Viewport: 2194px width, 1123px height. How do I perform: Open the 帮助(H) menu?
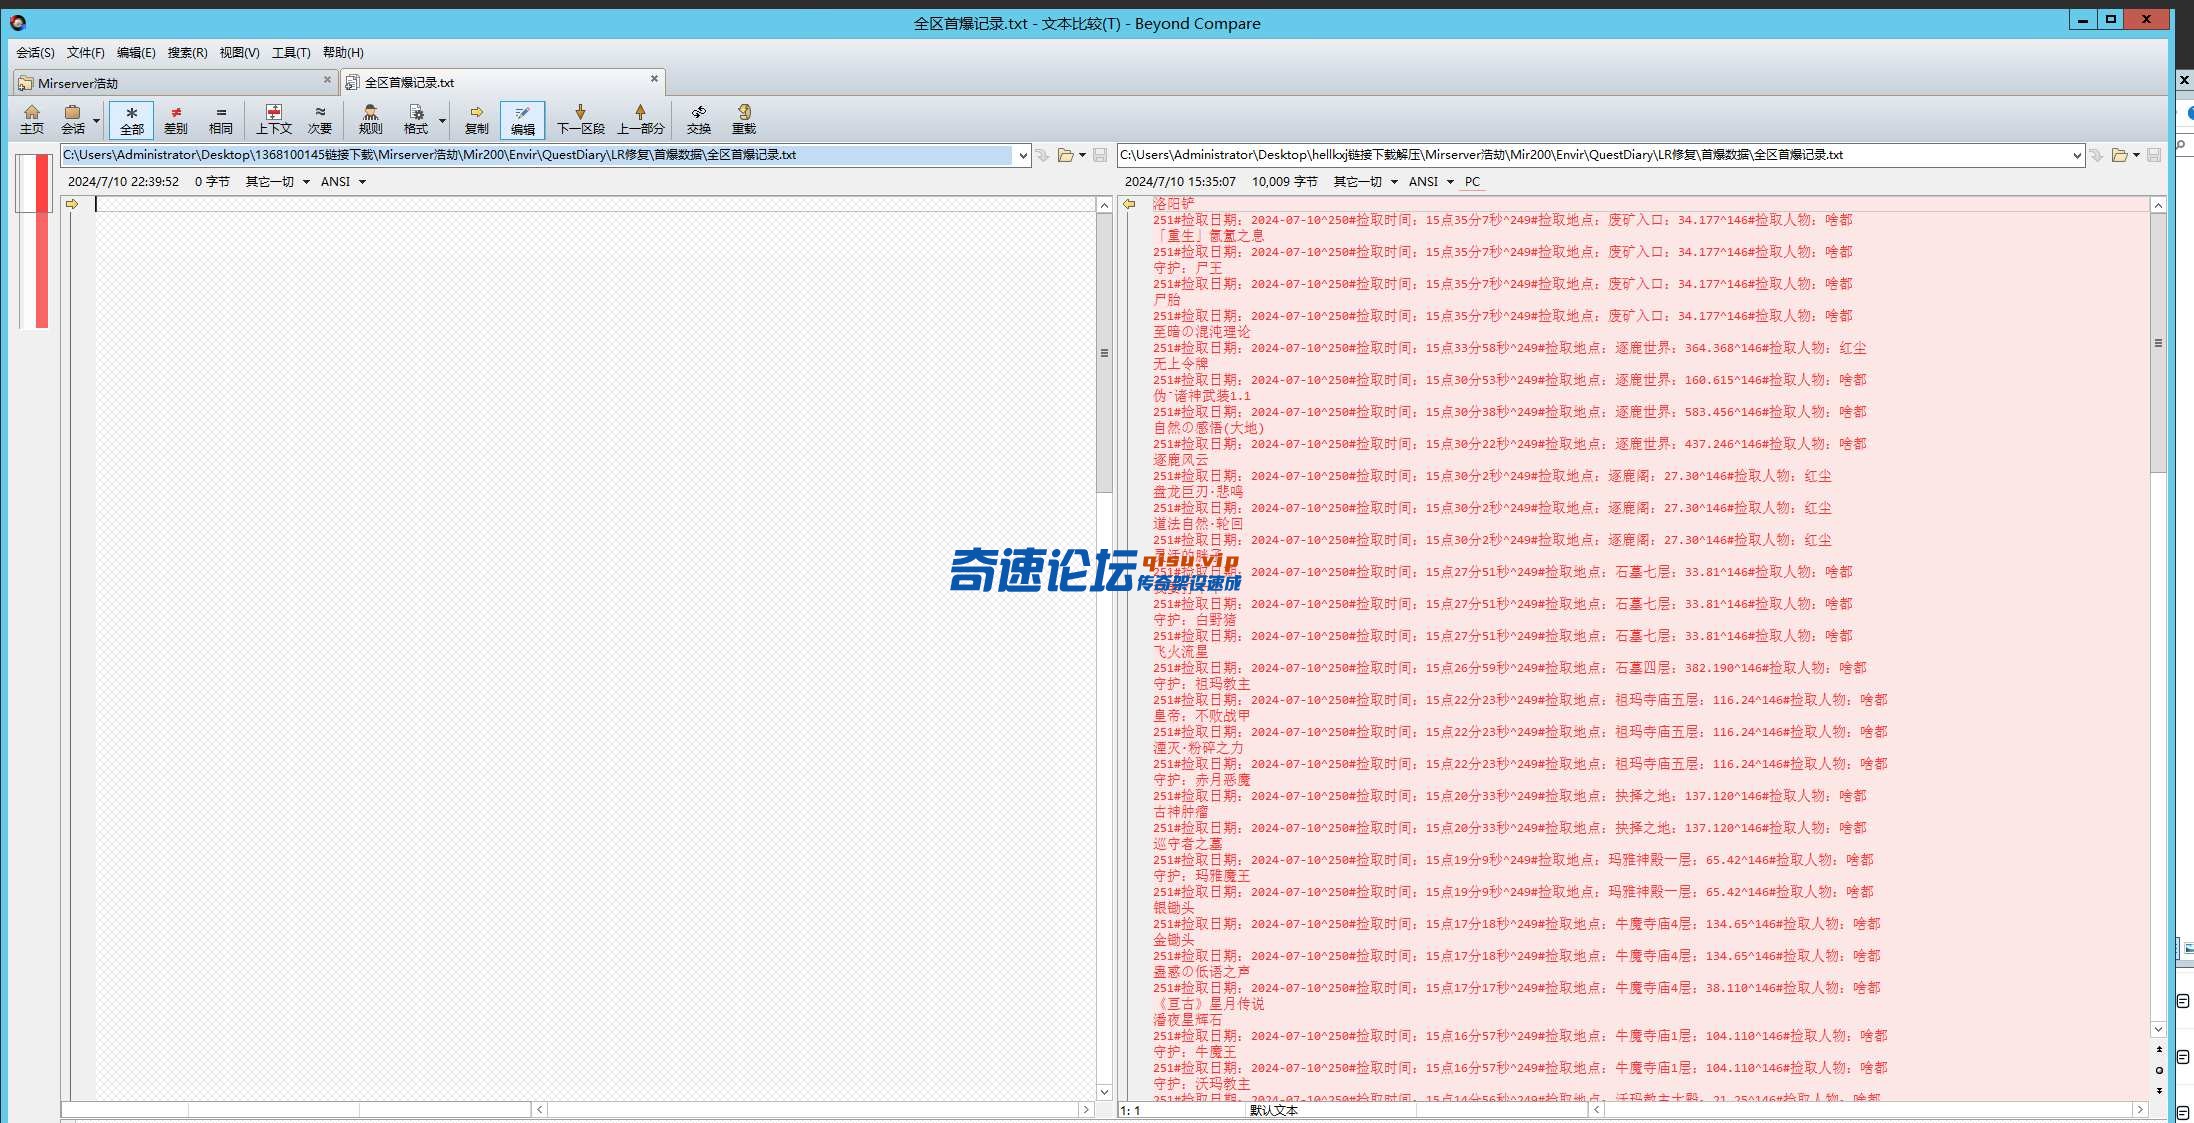point(343,53)
